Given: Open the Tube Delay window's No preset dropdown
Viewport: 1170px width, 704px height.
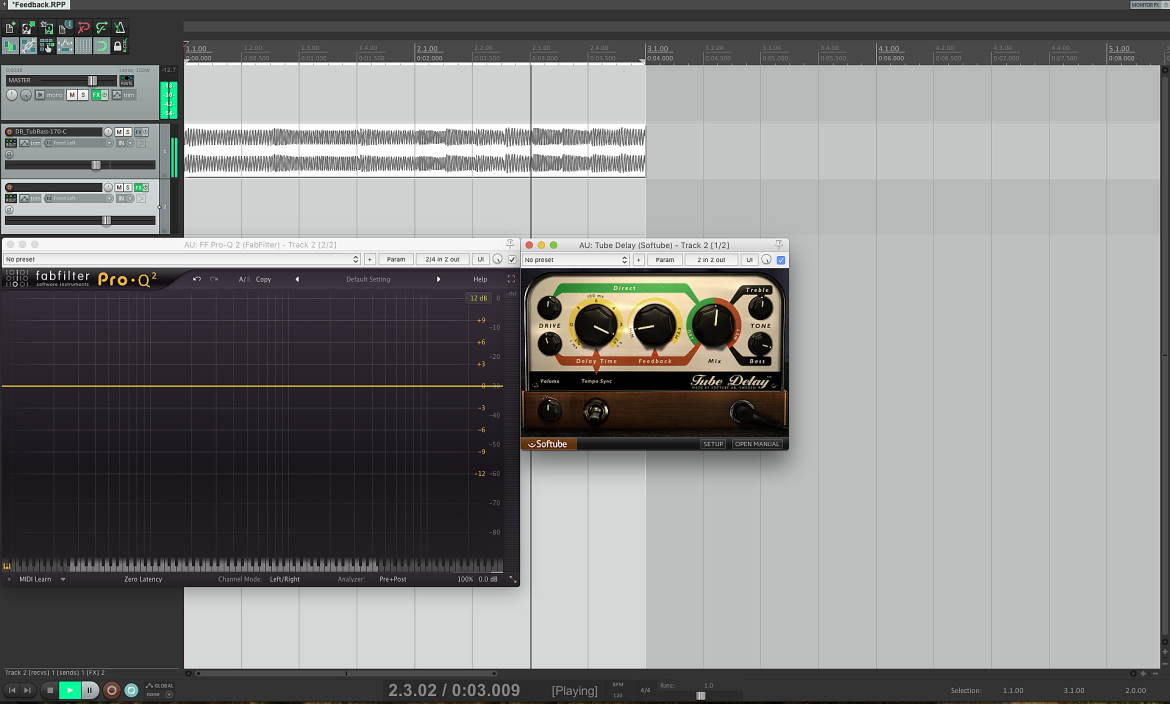Looking at the screenshot, I should (x=576, y=260).
